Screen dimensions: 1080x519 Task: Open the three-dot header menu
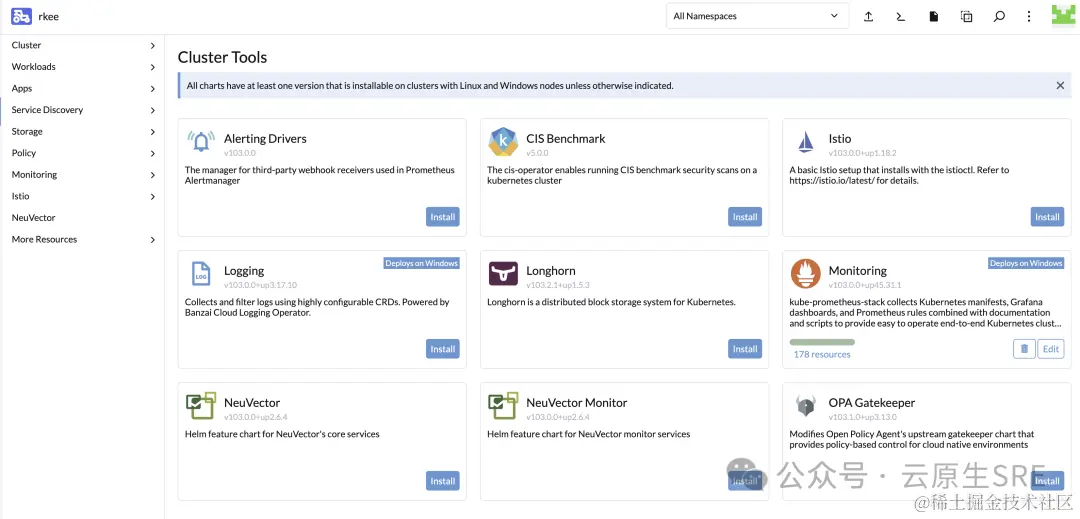click(x=1029, y=17)
